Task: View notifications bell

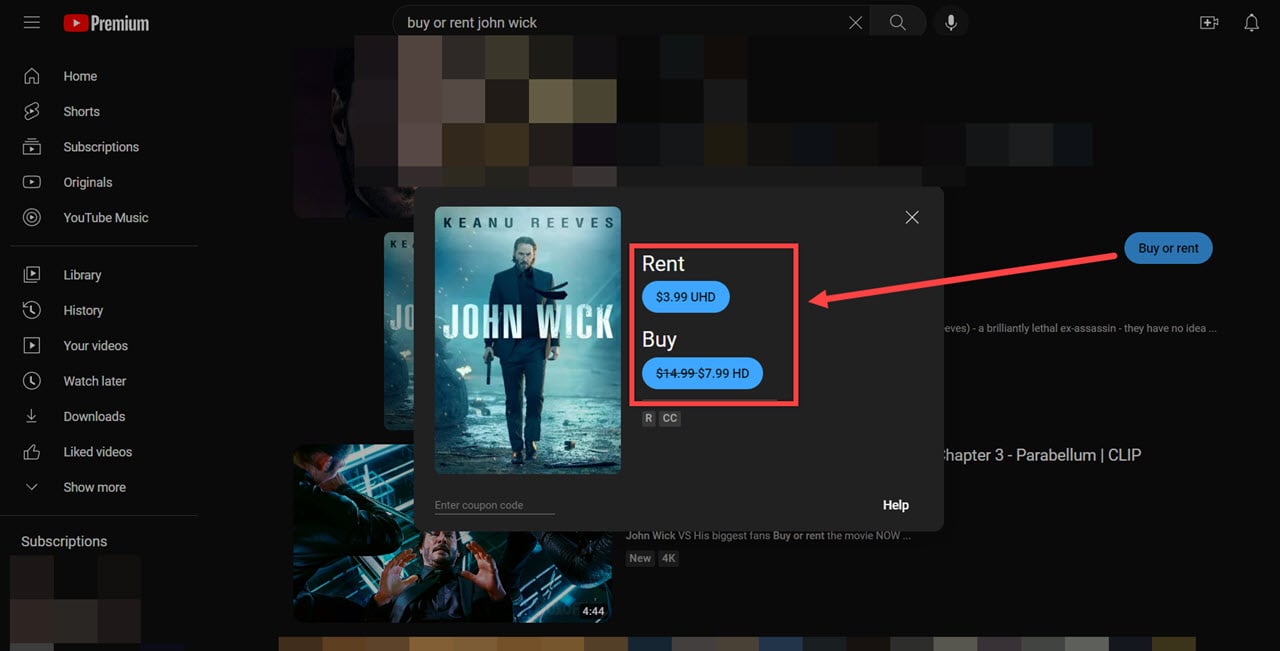Action: [1251, 22]
